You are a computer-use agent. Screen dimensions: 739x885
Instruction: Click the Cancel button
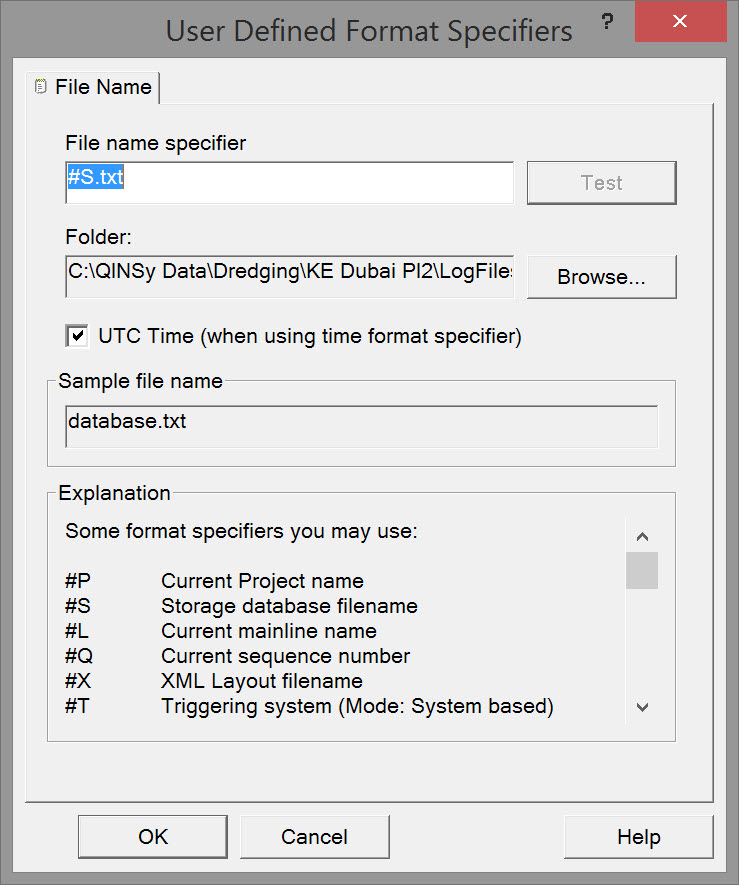(x=314, y=837)
